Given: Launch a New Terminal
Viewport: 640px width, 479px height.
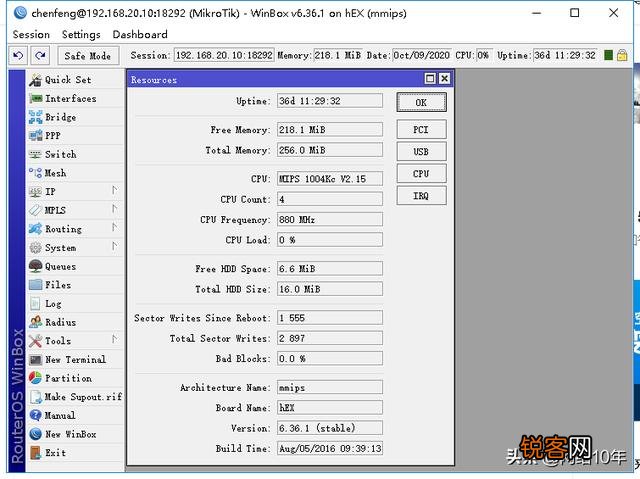Looking at the screenshot, I should click(x=75, y=360).
